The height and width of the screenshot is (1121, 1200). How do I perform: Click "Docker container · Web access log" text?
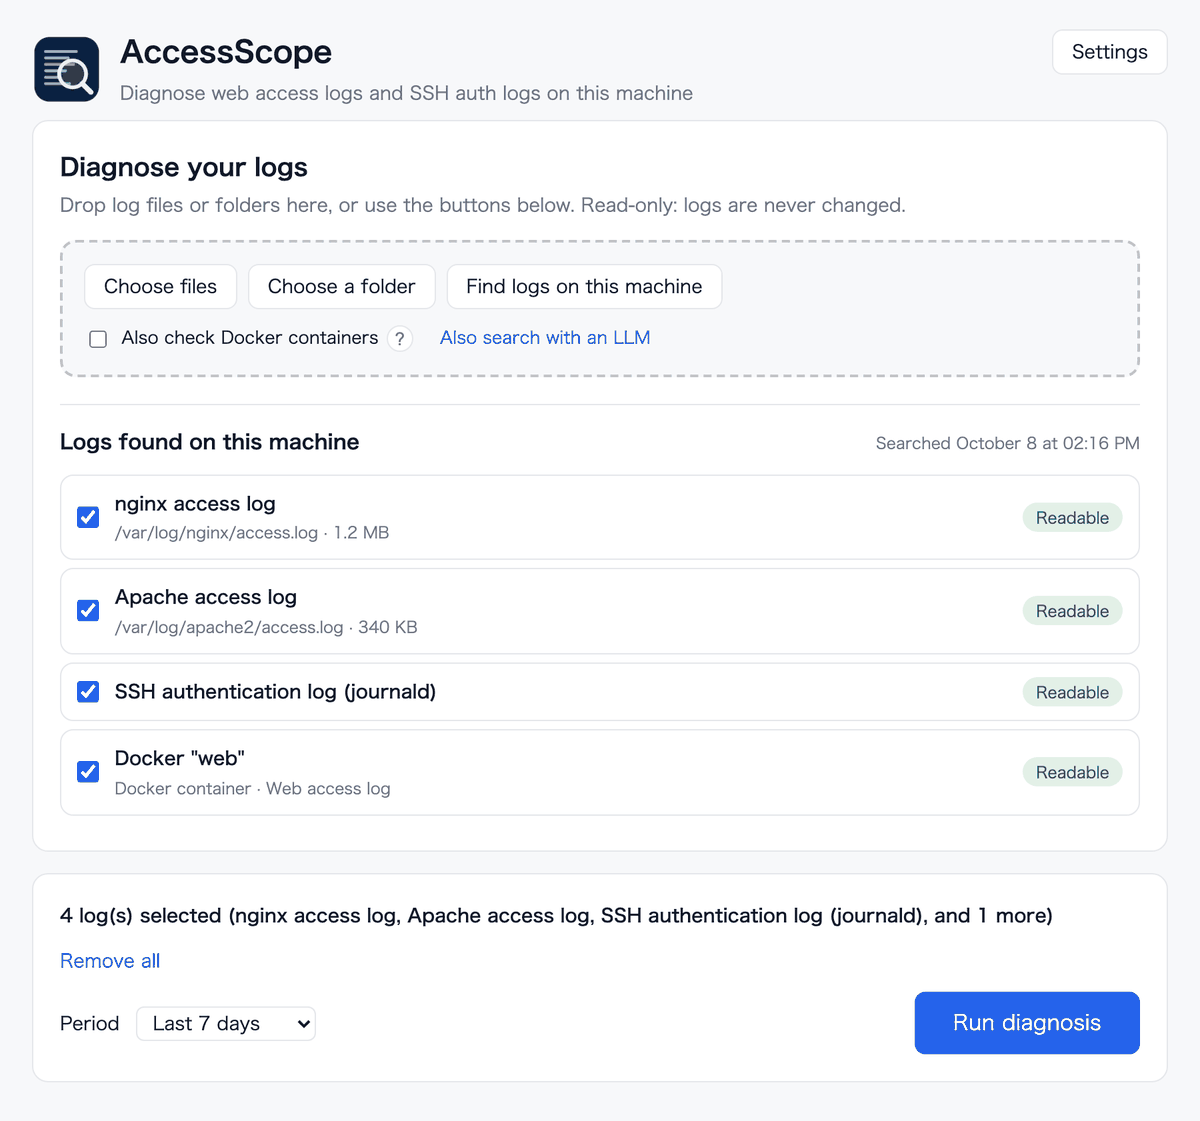[x=253, y=789]
